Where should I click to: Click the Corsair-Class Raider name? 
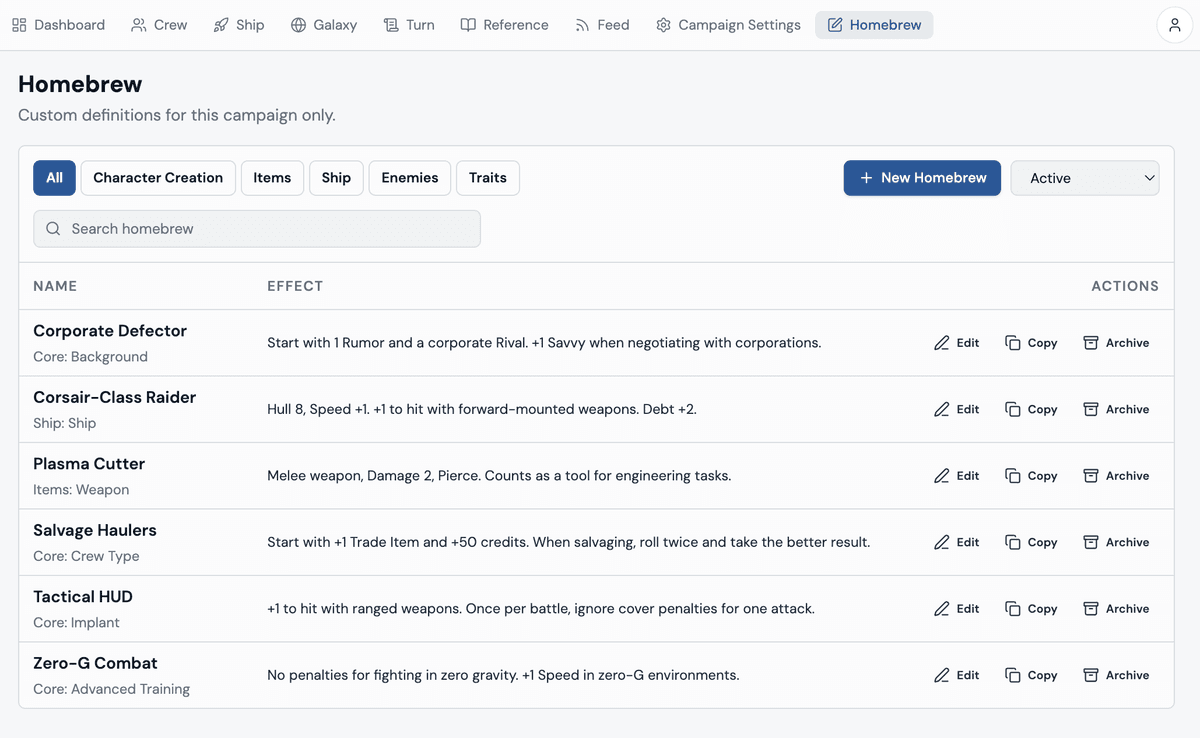pyautogui.click(x=115, y=397)
